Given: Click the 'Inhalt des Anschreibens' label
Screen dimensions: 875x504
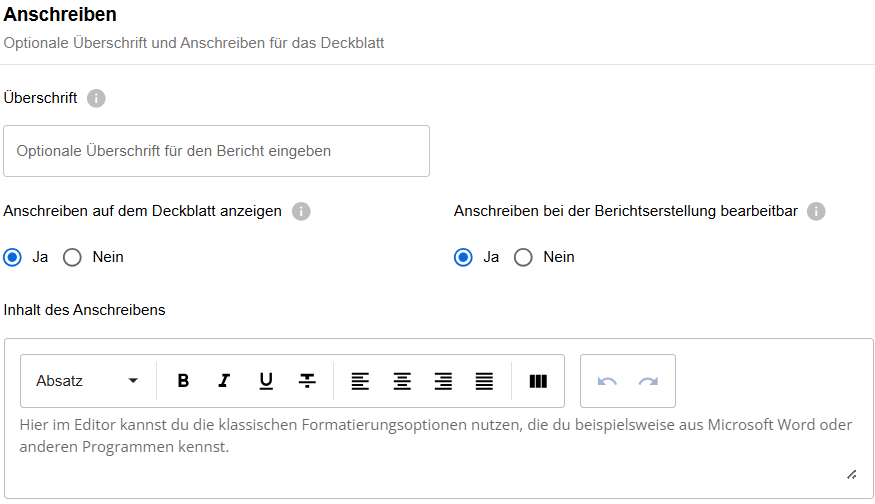Looking at the screenshot, I should [x=84, y=310].
